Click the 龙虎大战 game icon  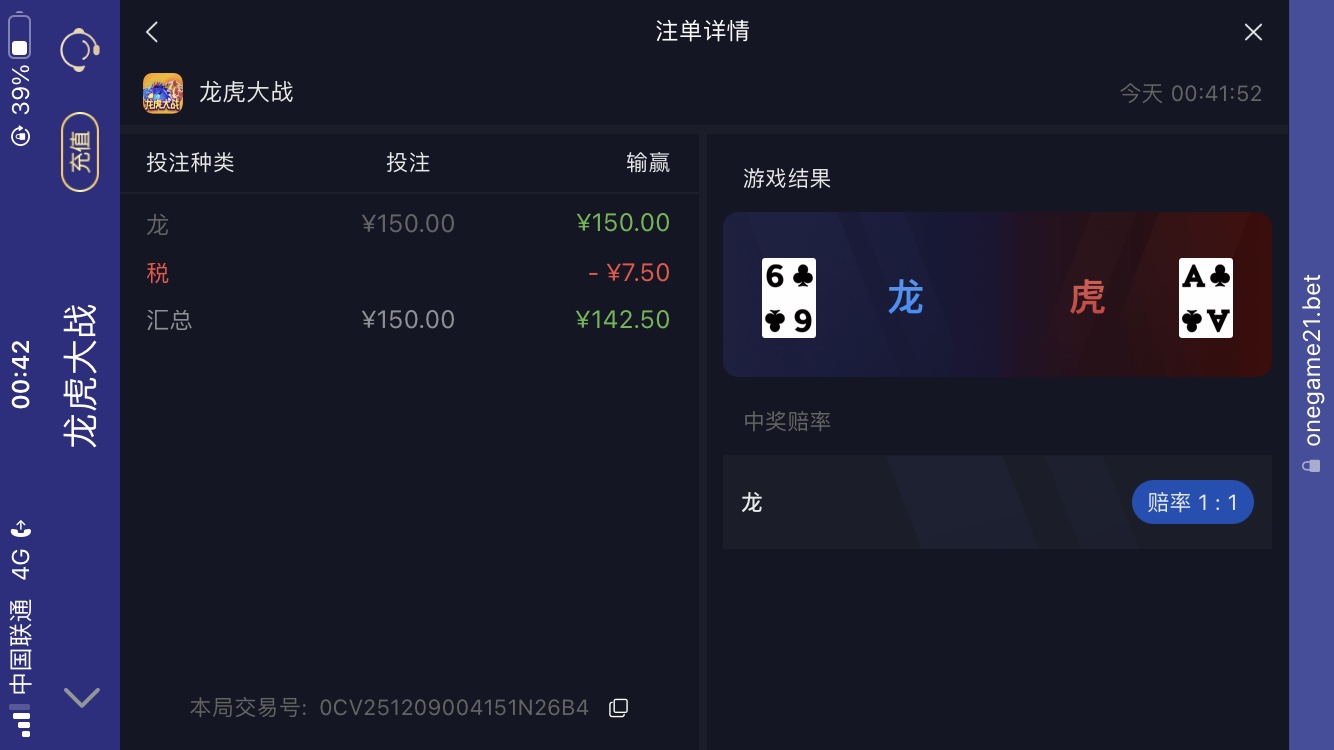tap(163, 93)
